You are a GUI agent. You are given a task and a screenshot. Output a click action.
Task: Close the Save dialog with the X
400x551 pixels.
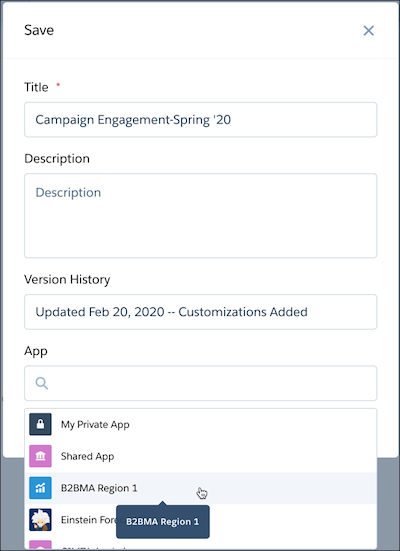(368, 31)
